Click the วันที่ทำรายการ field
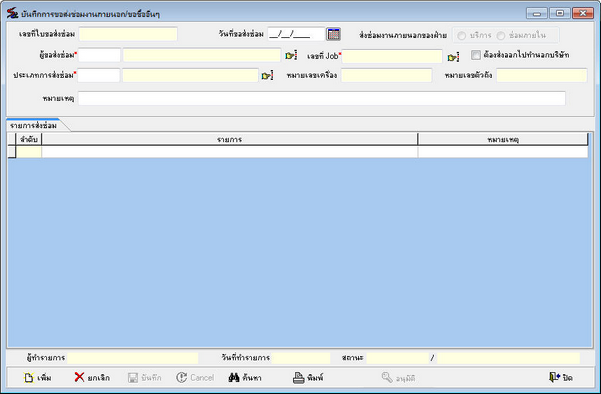 pos(301,358)
